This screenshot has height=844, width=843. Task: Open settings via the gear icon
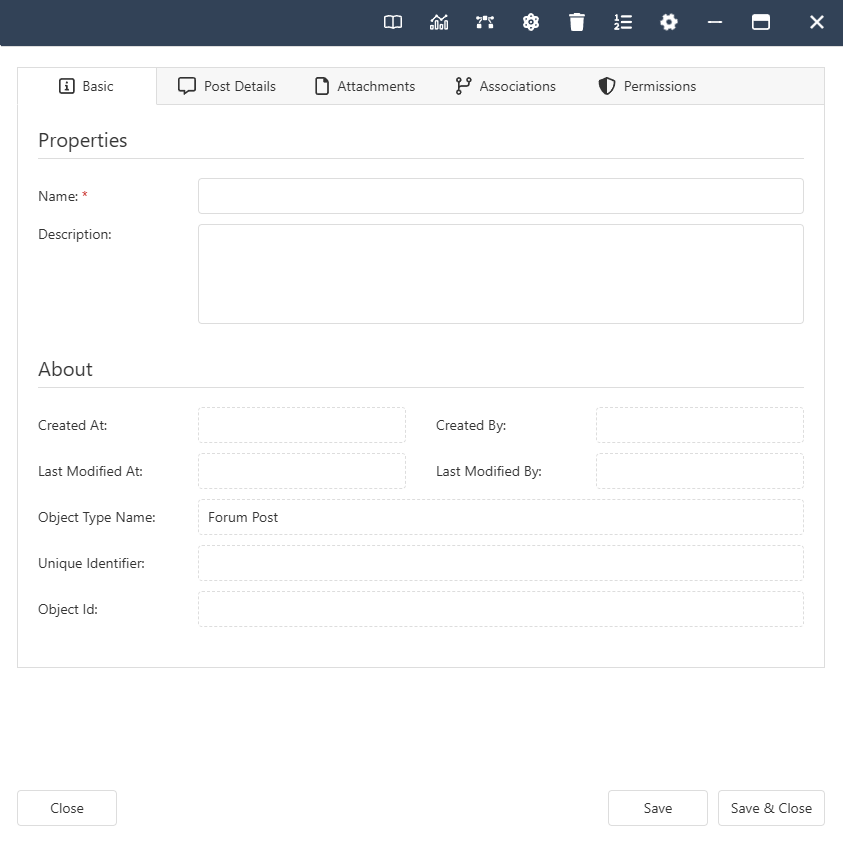(x=669, y=22)
